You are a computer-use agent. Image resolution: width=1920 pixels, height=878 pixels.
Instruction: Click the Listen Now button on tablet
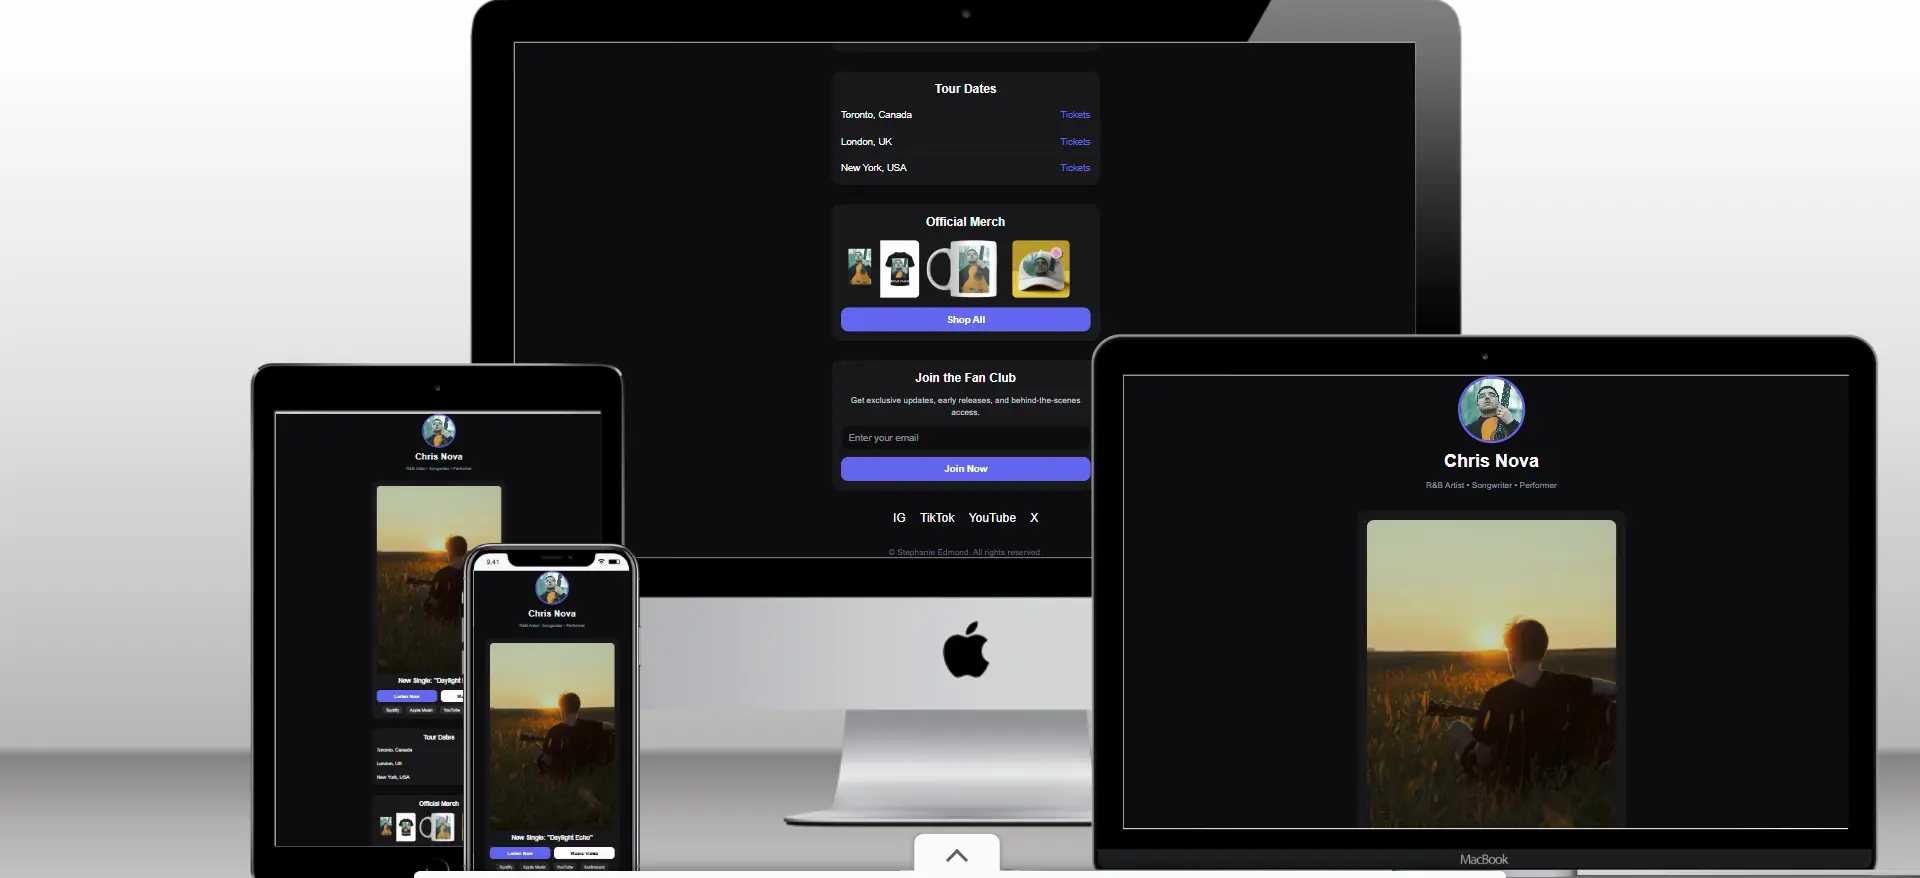point(407,696)
